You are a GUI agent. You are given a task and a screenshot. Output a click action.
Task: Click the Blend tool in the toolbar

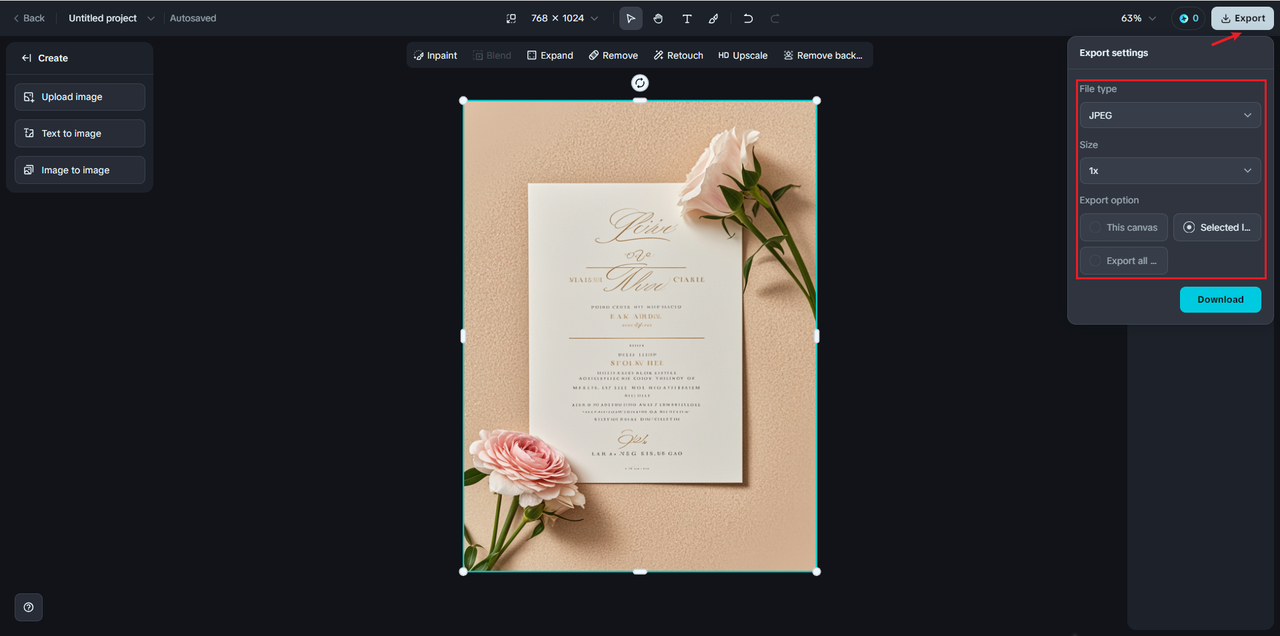point(492,55)
